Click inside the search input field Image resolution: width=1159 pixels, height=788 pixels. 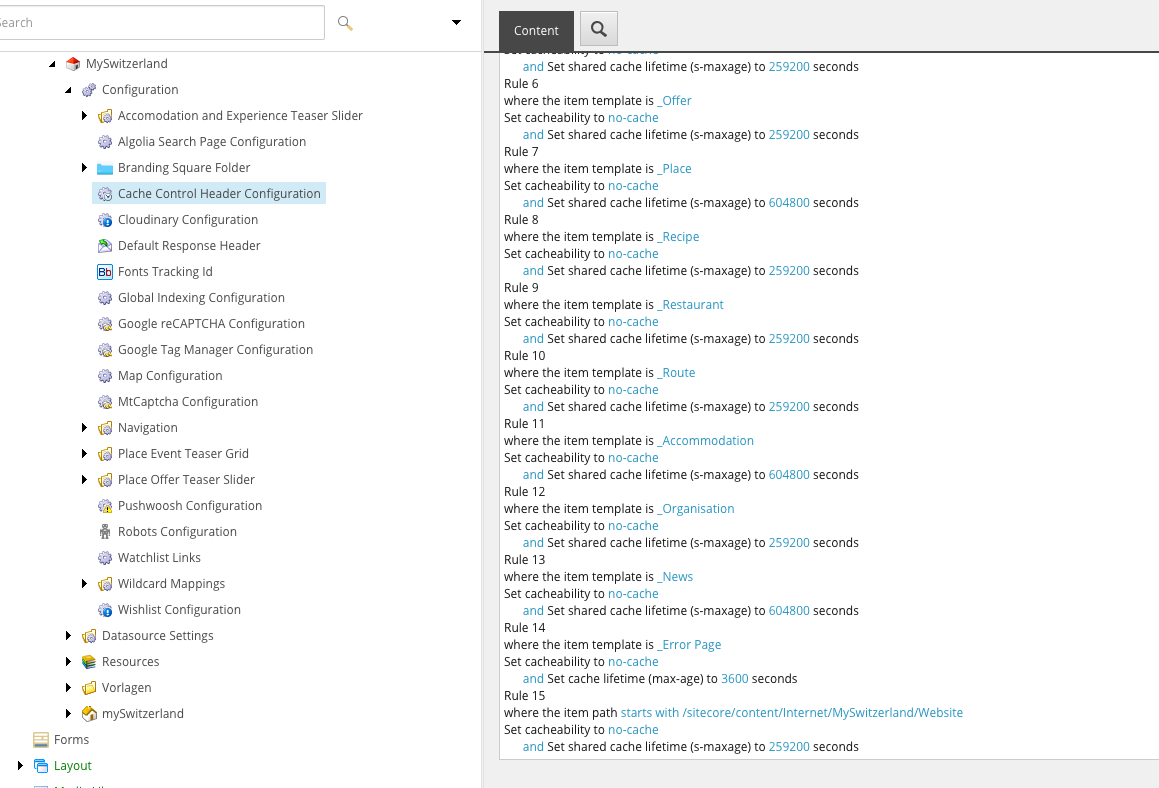pyautogui.click(x=160, y=22)
